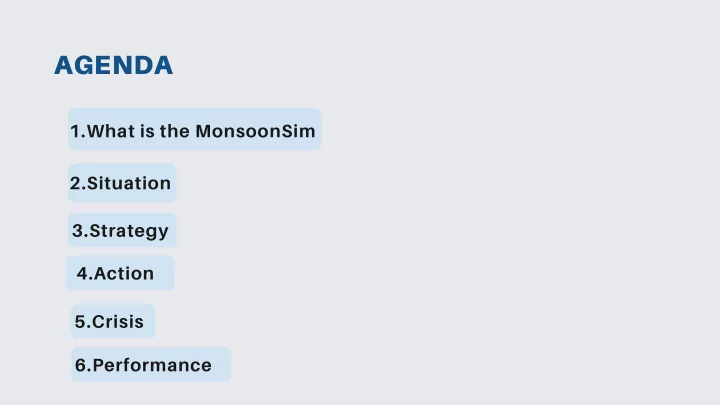Select the "1.What is the MonsoonSim" agenda item
720x405 pixels.
195,129
